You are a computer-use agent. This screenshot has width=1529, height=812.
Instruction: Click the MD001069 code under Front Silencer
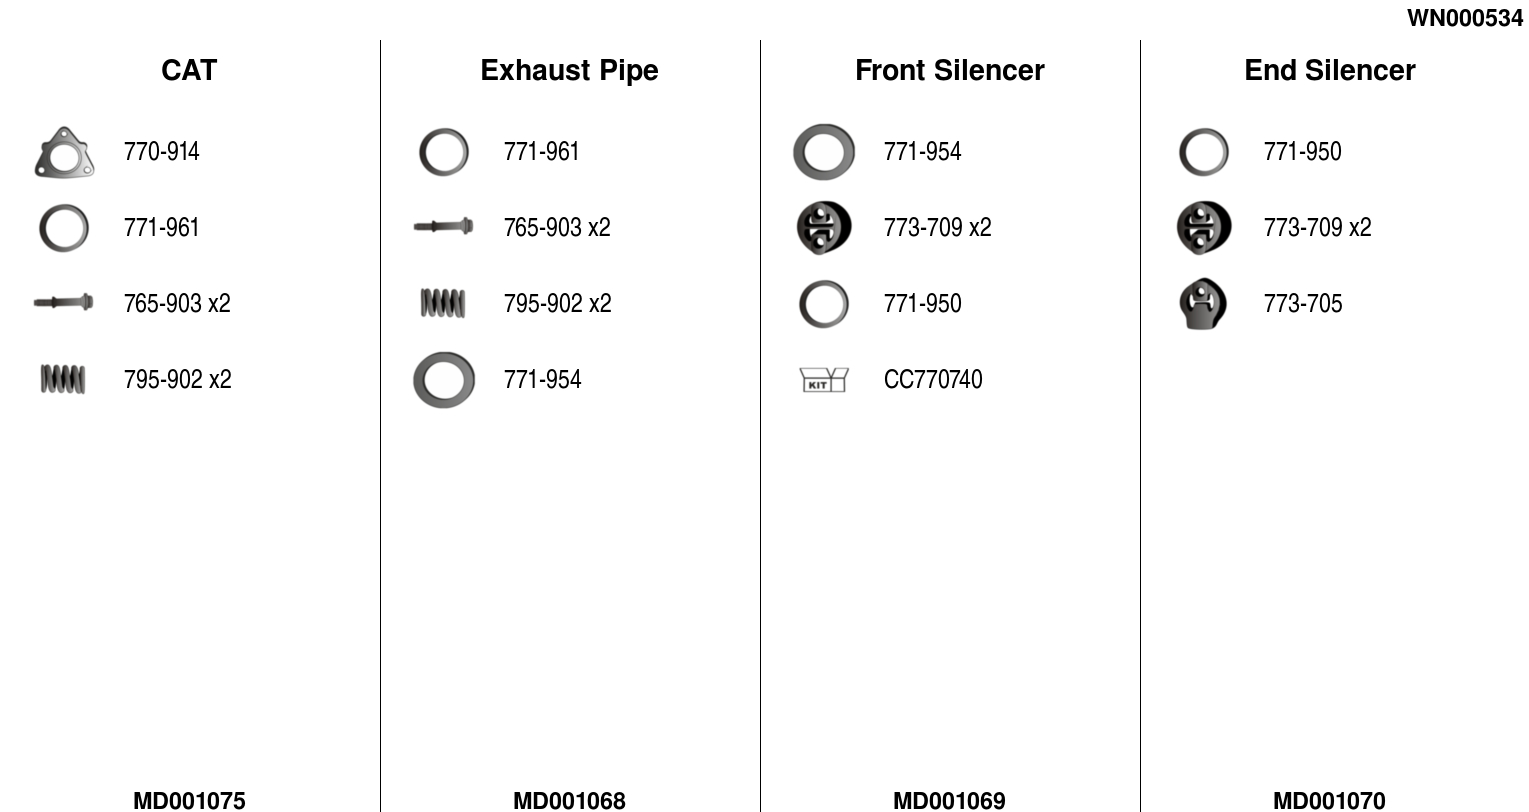(949, 800)
